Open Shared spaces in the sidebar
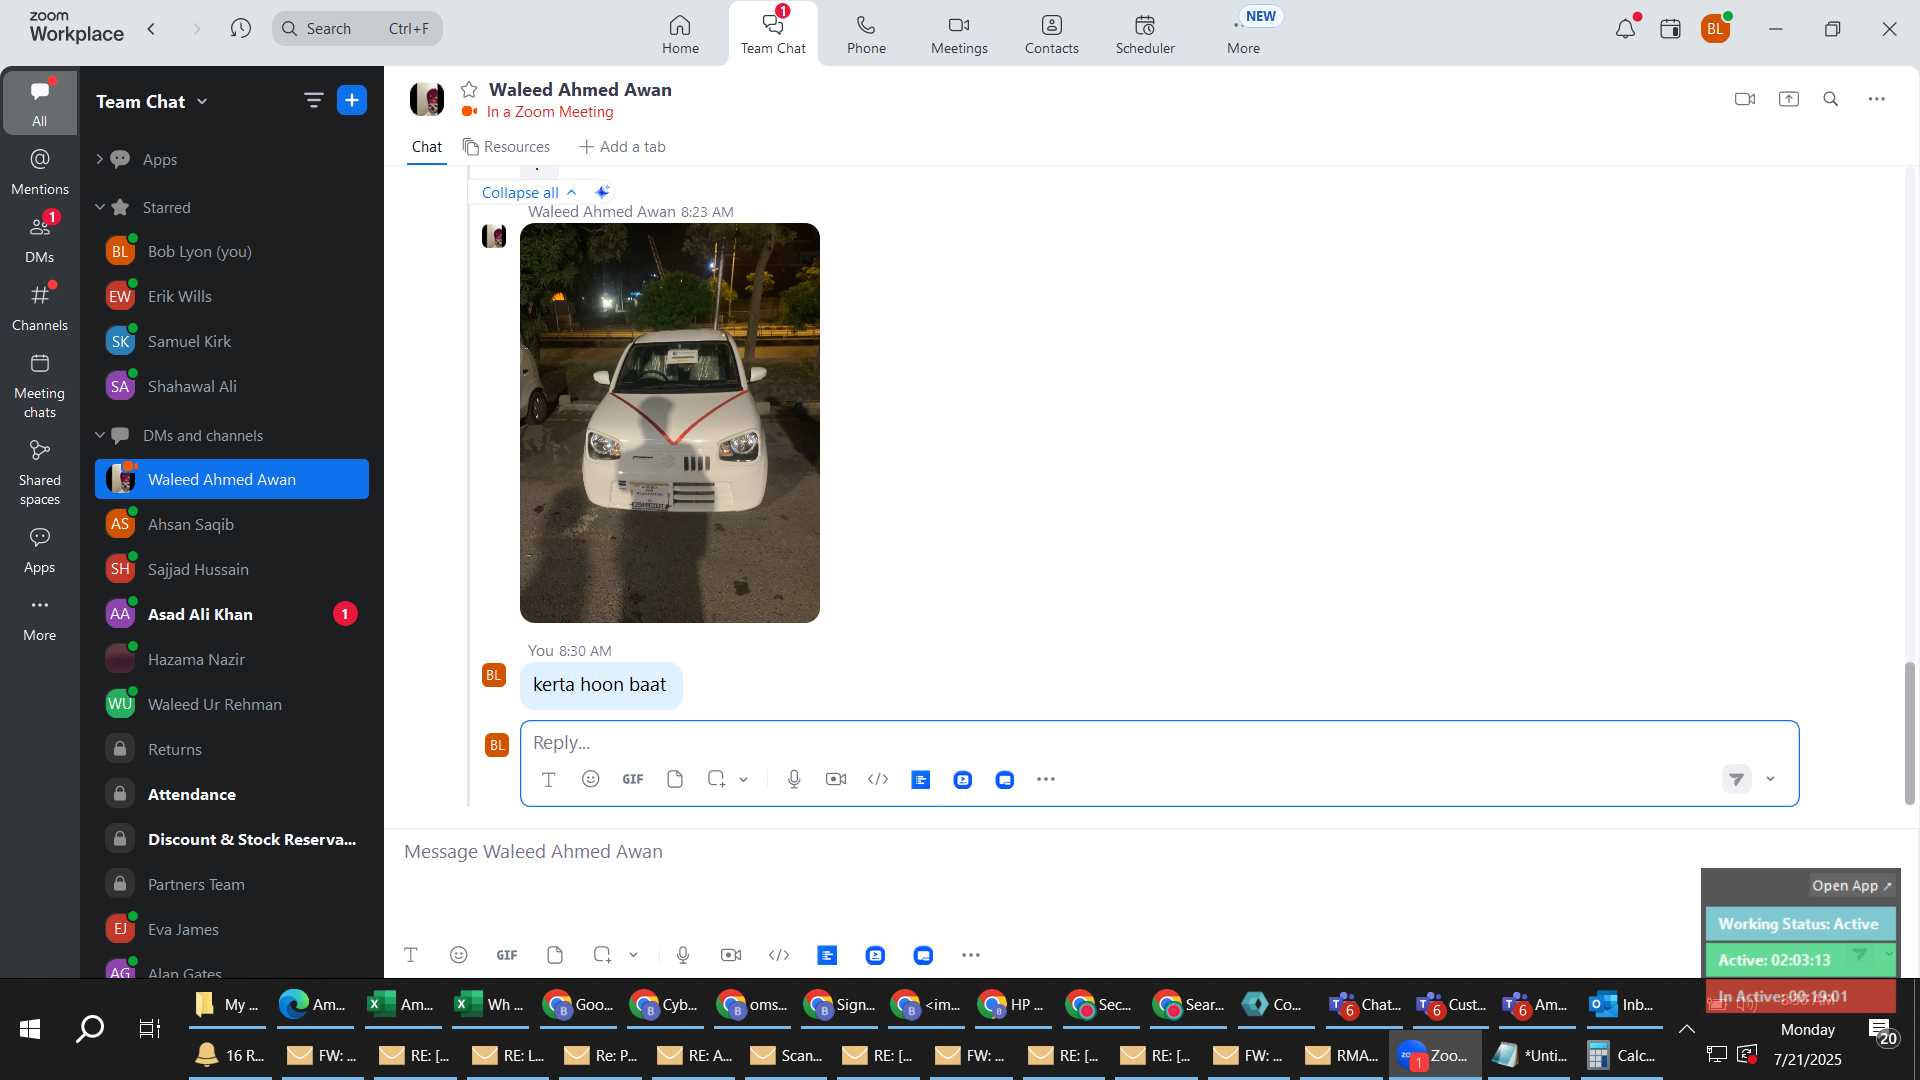 pyautogui.click(x=40, y=473)
